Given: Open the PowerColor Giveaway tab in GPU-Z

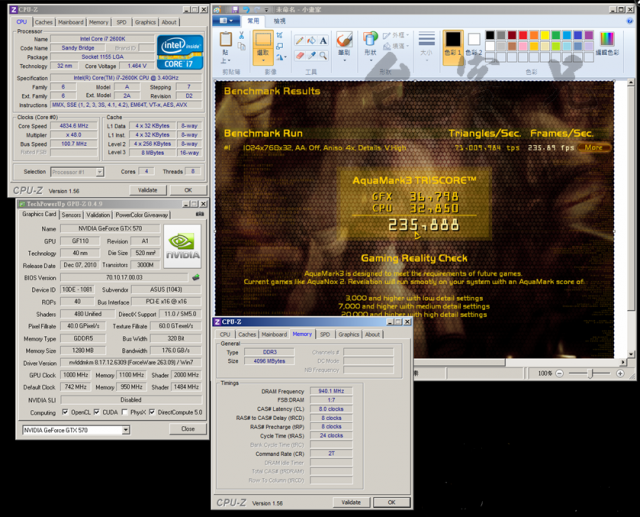Looking at the screenshot, I should (x=142, y=215).
